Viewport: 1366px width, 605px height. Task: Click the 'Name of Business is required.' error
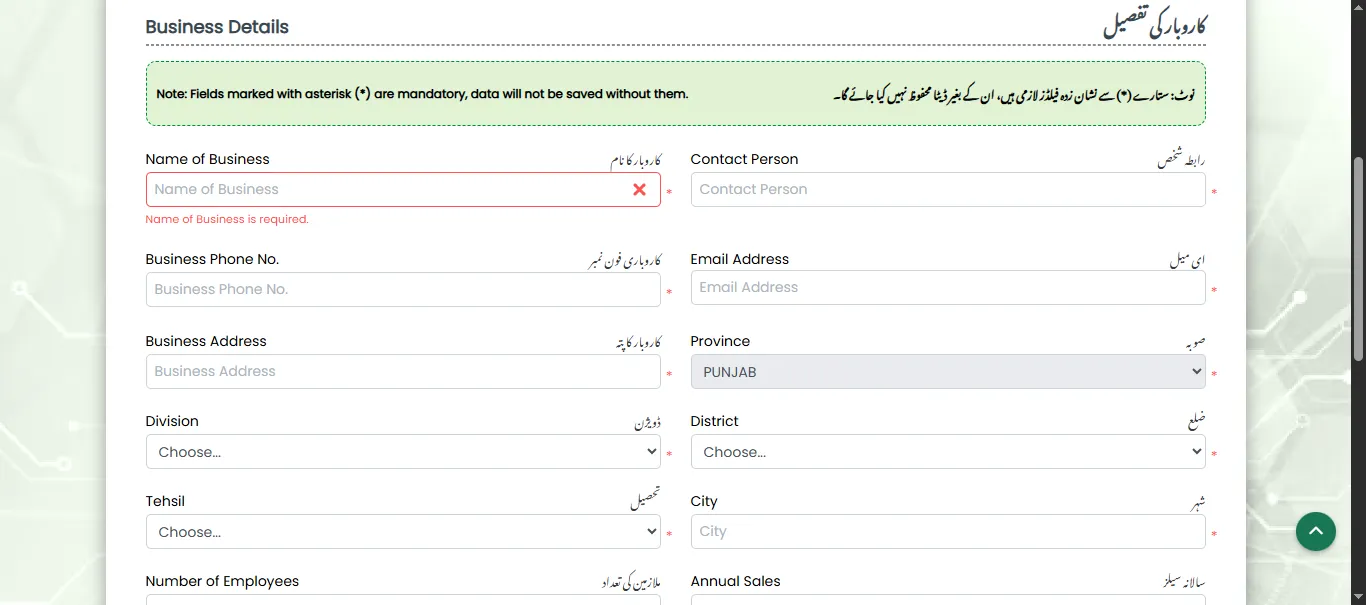click(227, 219)
